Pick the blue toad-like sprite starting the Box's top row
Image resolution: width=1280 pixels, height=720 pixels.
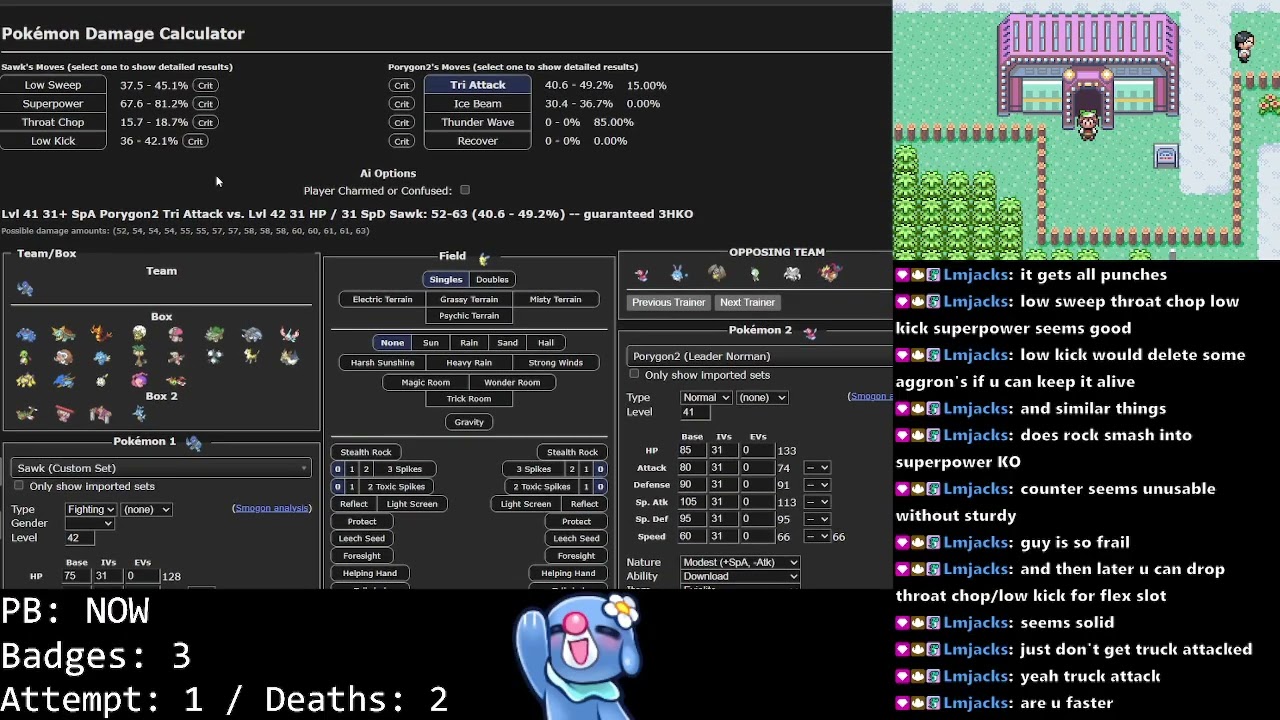click(x=26, y=334)
